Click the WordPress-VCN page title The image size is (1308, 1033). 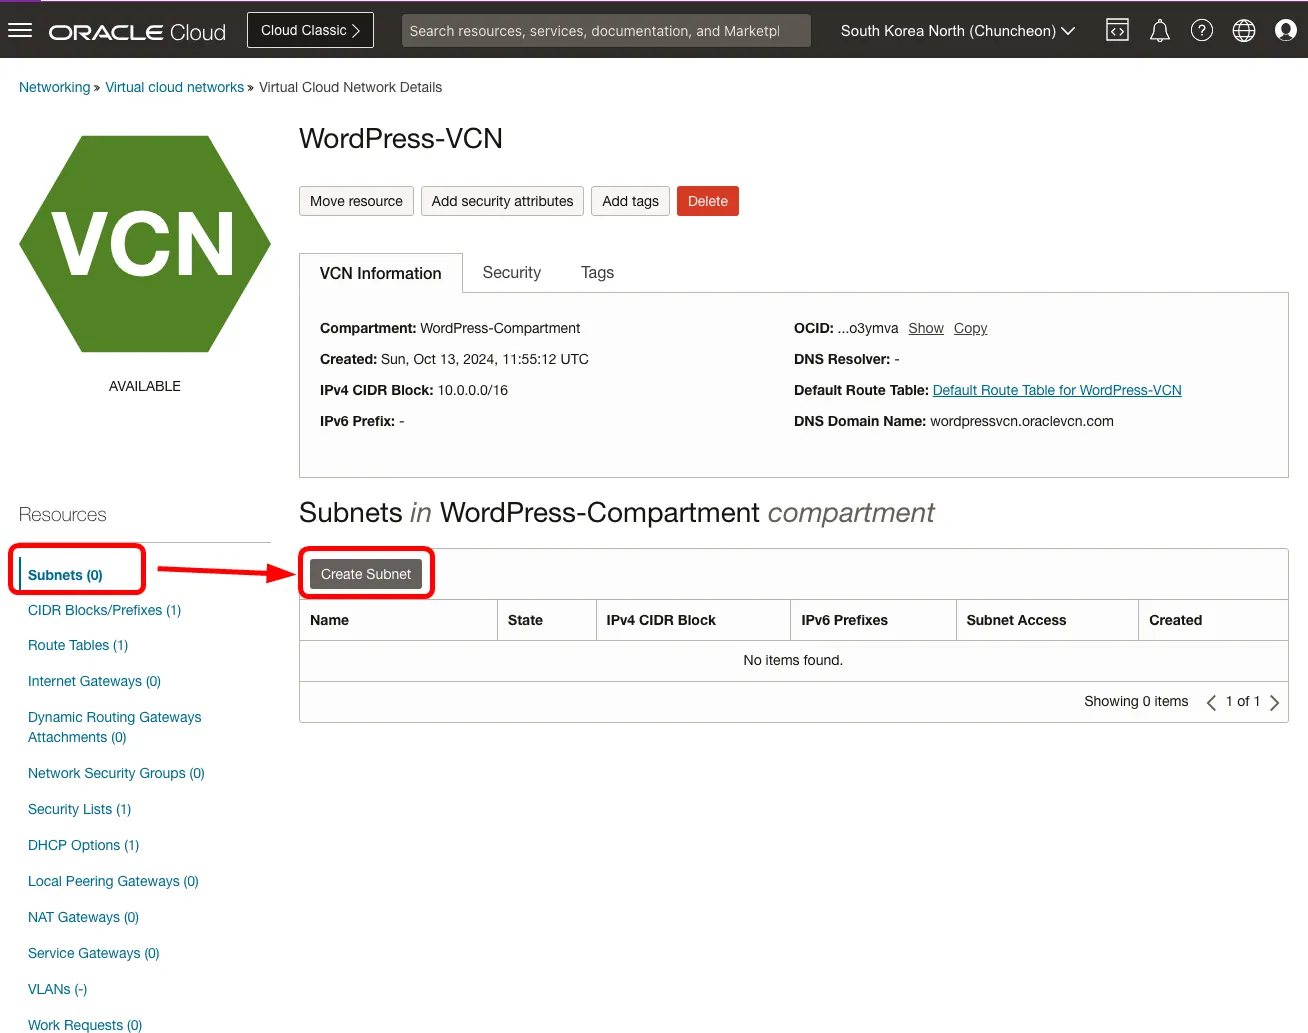click(401, 138)
